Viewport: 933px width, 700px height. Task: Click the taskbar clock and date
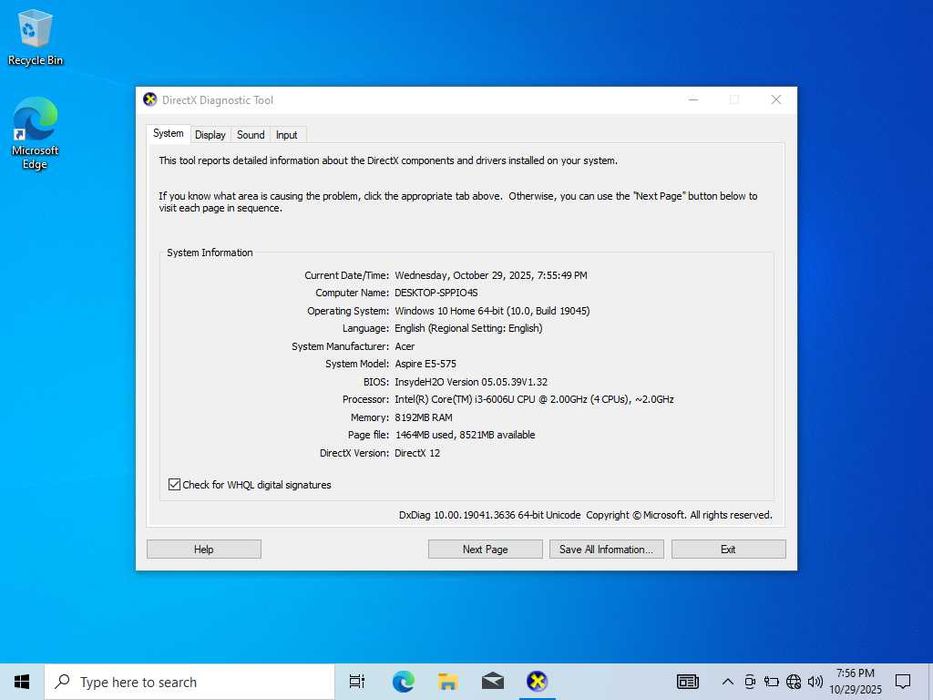855,682
